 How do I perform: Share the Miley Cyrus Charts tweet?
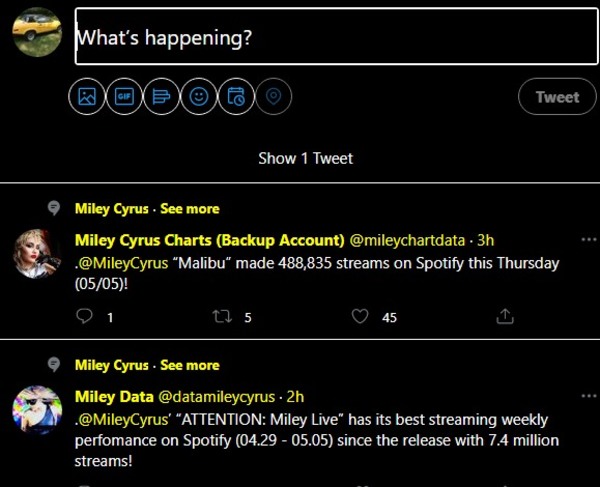(x=505, y=317)
